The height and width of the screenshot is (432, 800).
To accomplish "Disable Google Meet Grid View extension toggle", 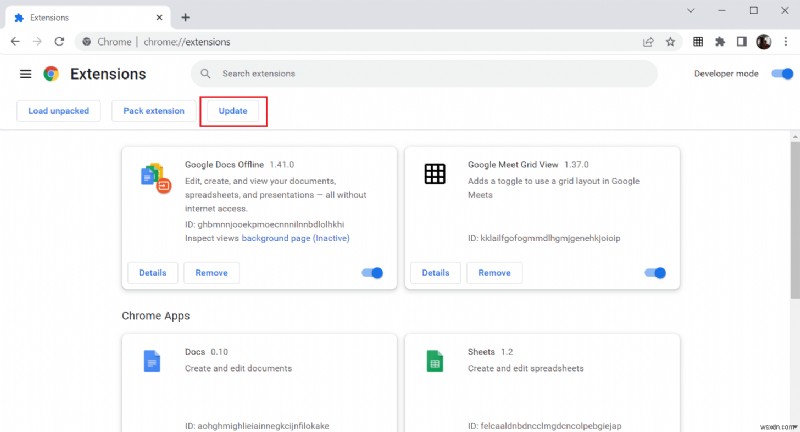I will pos(655,272).
